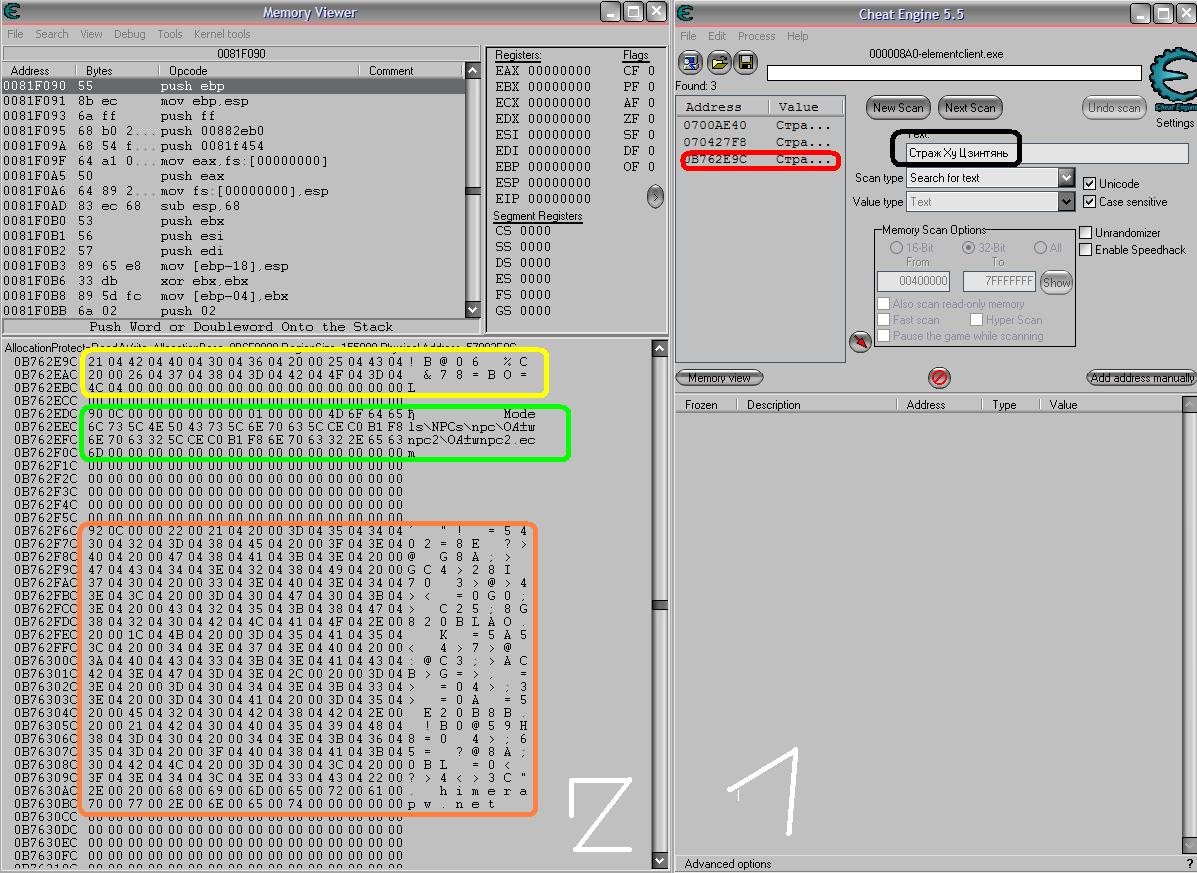Open Edit menu in Cheat Engine
The image size is (1197, 873).
[x=717, y=36]
